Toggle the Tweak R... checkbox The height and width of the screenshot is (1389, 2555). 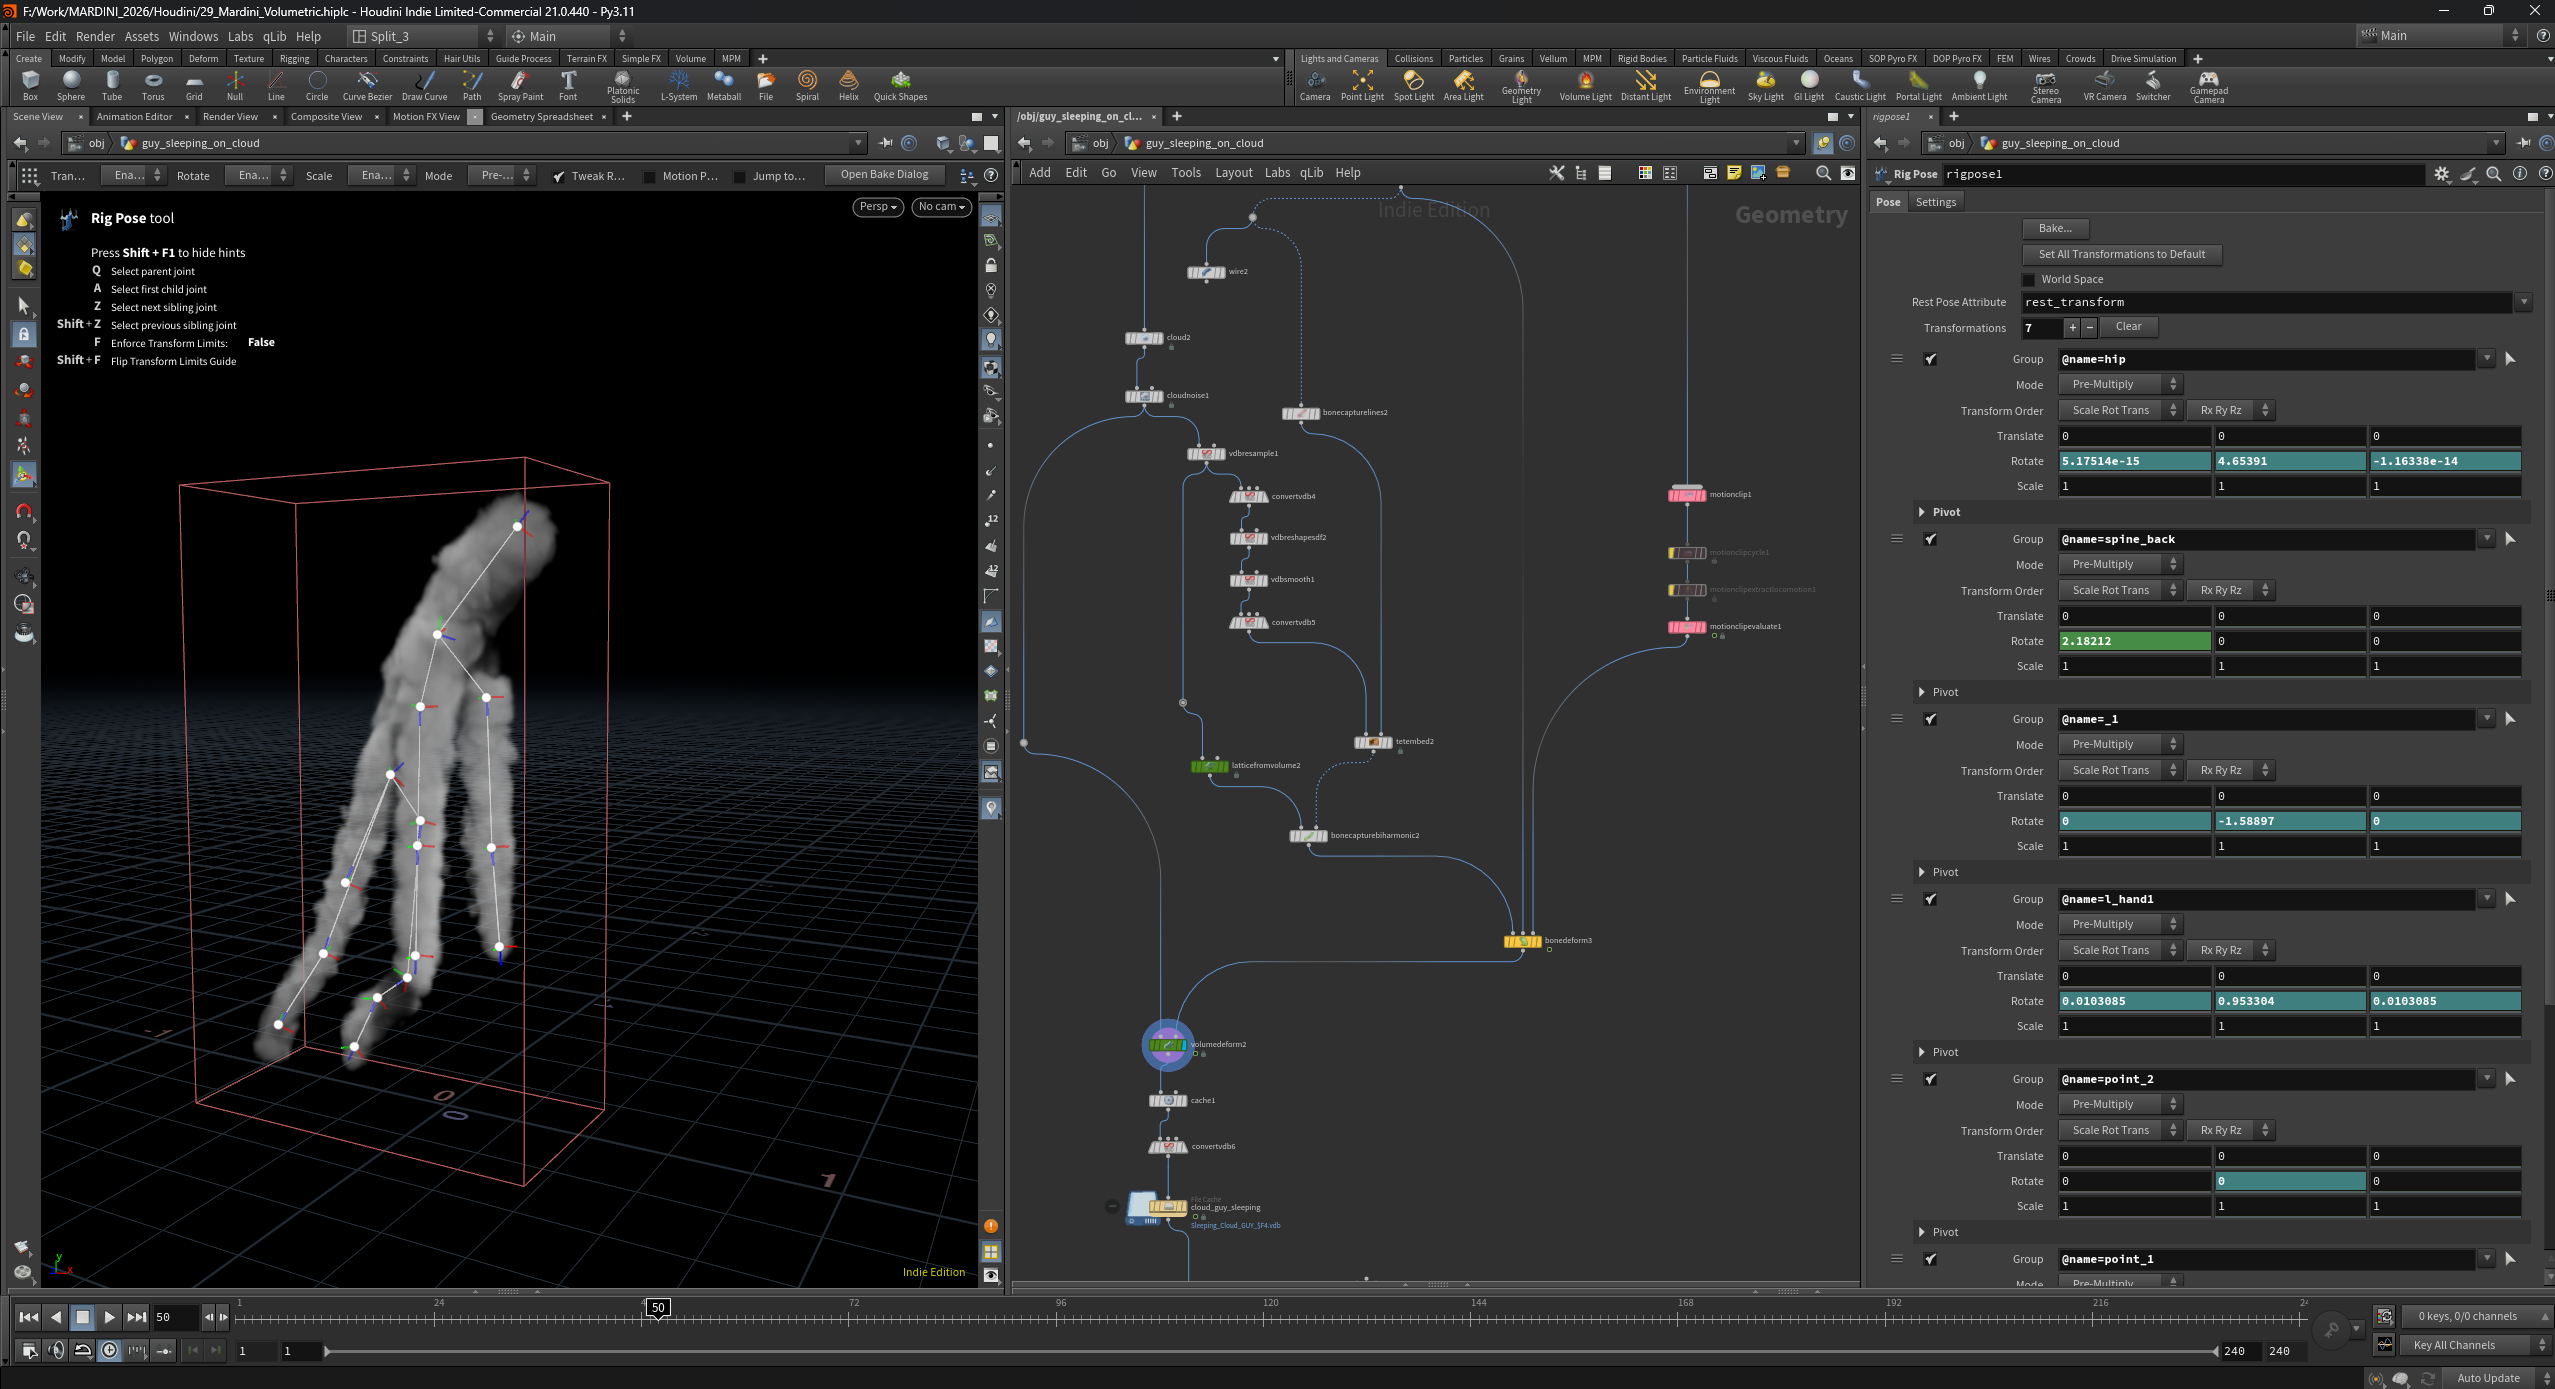pos(559,177)
